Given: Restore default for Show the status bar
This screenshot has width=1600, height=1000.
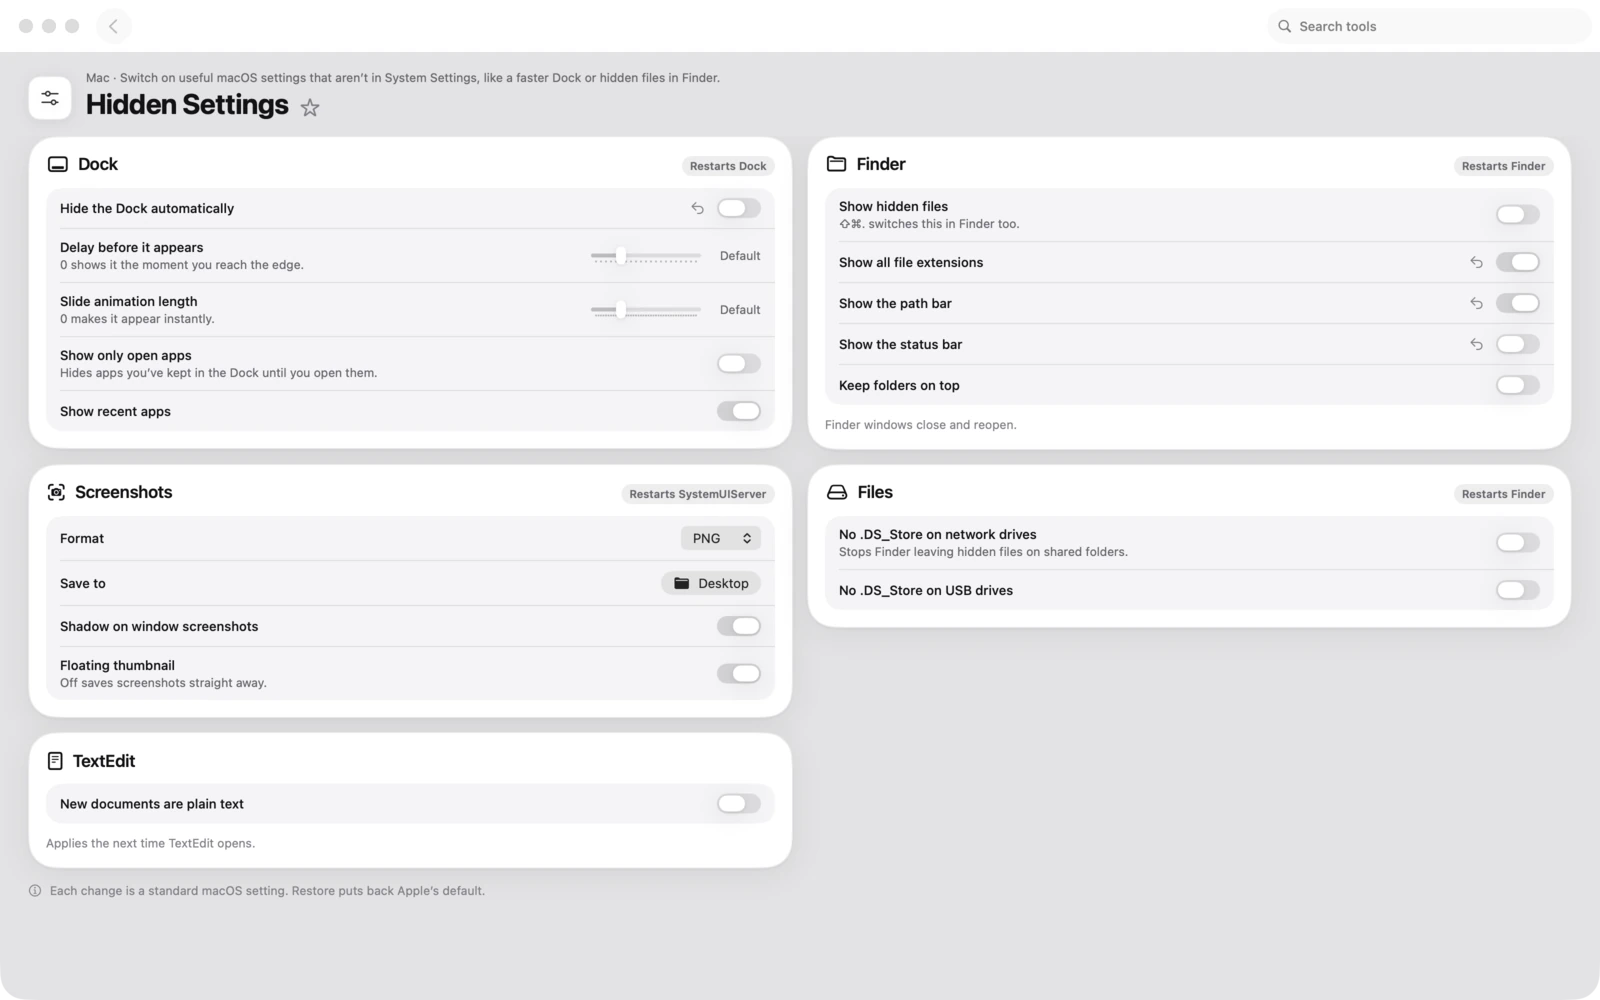Looking at the screenshot, I should coord(1476,344).
